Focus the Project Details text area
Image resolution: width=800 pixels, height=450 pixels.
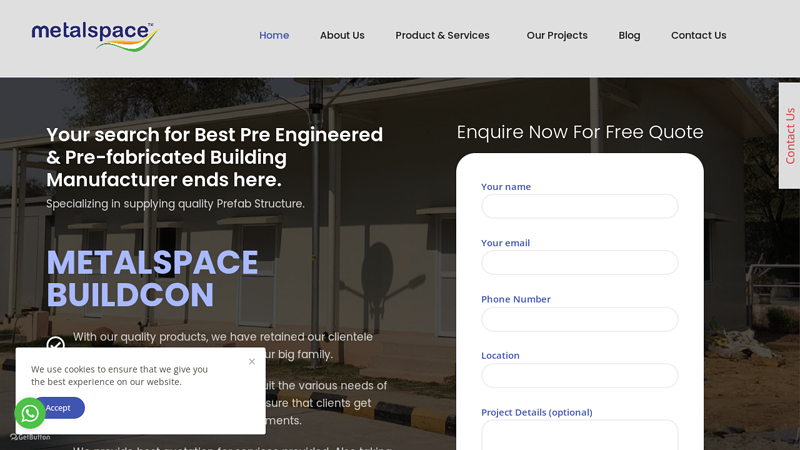point(580,435)
